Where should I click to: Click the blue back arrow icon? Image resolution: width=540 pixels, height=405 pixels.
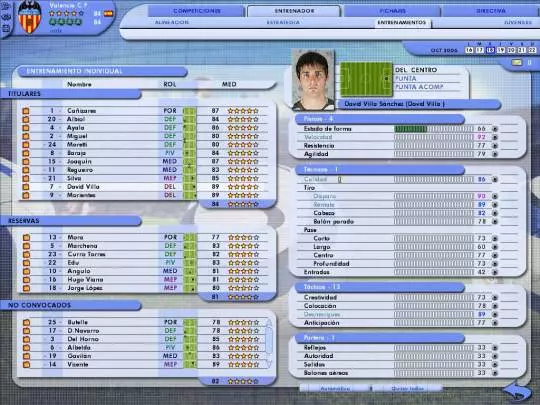click(516, 392)
